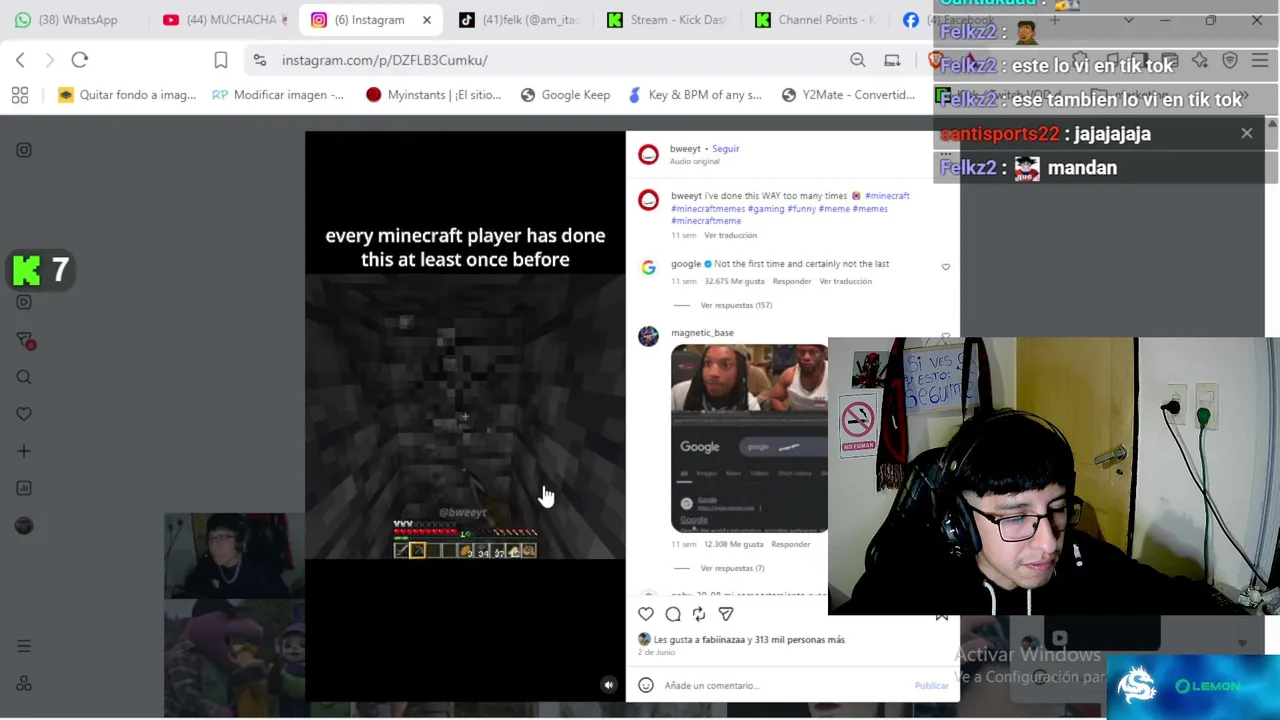Open Instagram direct messages with red badge
The width and height of the screenshot is (1280, 720).
coord(25,341)
